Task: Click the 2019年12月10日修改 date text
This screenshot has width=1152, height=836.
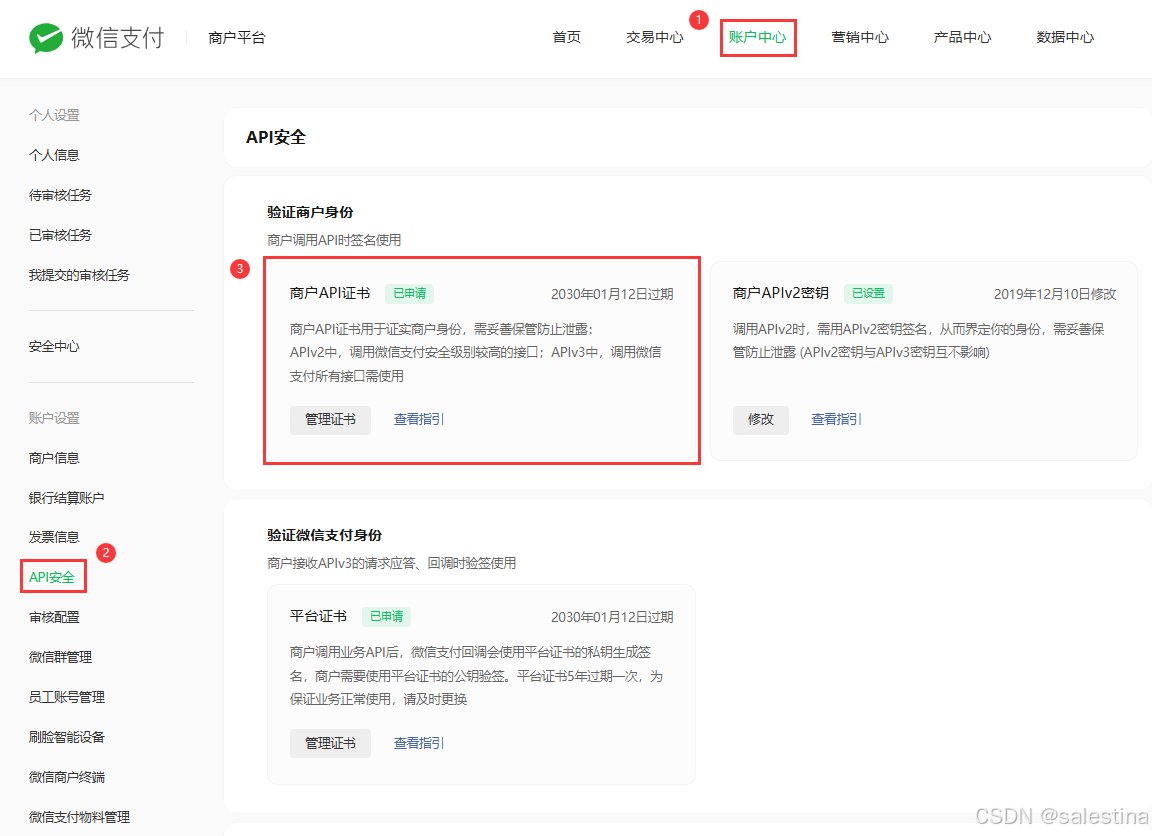Action: click(1055, 295)
